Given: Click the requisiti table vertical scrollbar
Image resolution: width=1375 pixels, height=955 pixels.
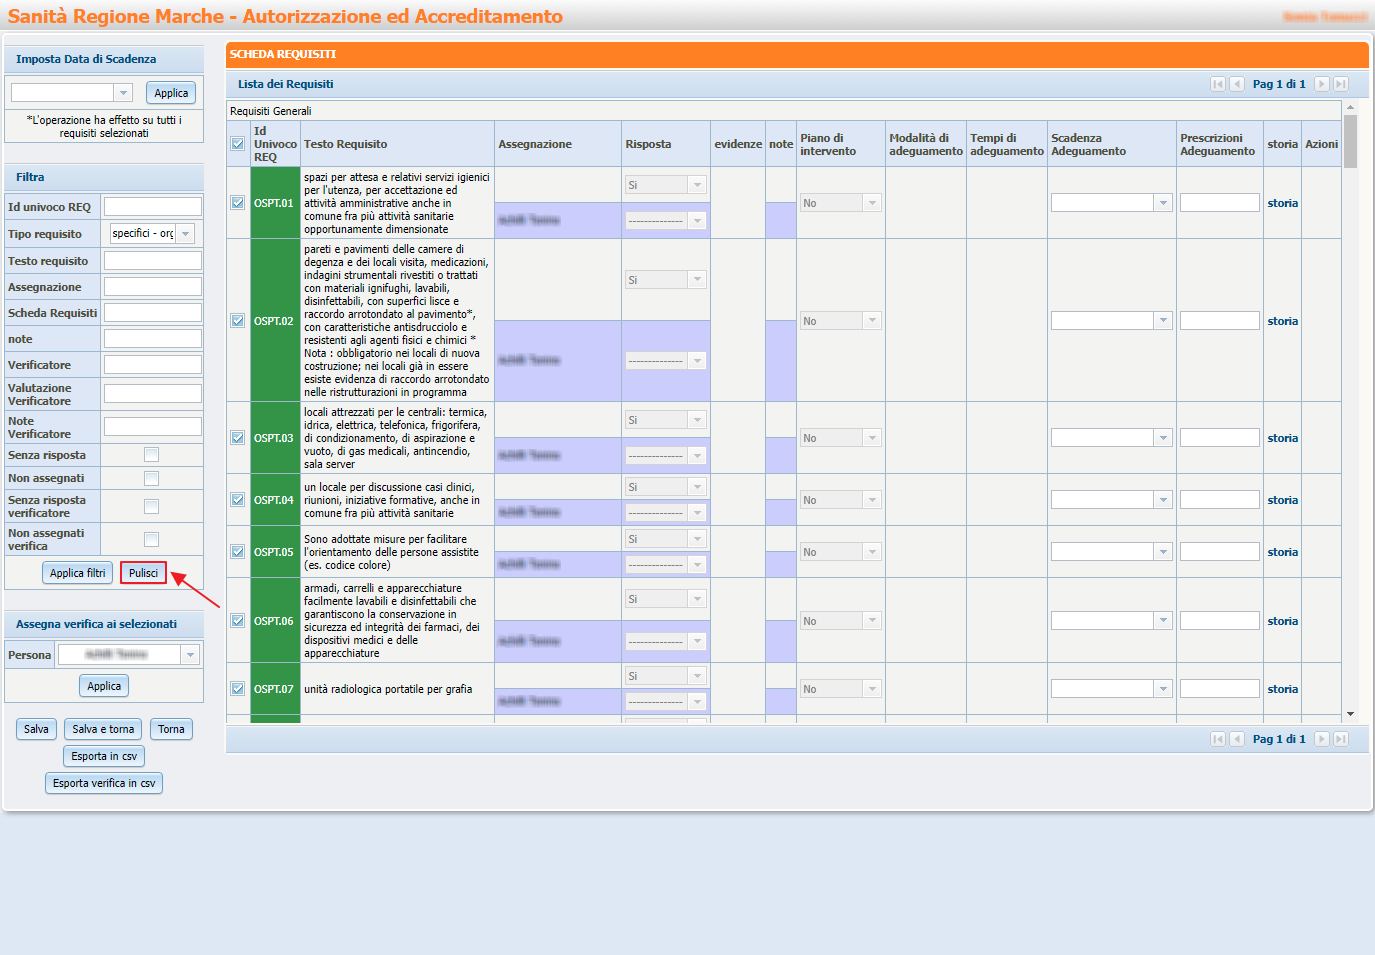Looking at the screenshot, I should point(1350,400).
